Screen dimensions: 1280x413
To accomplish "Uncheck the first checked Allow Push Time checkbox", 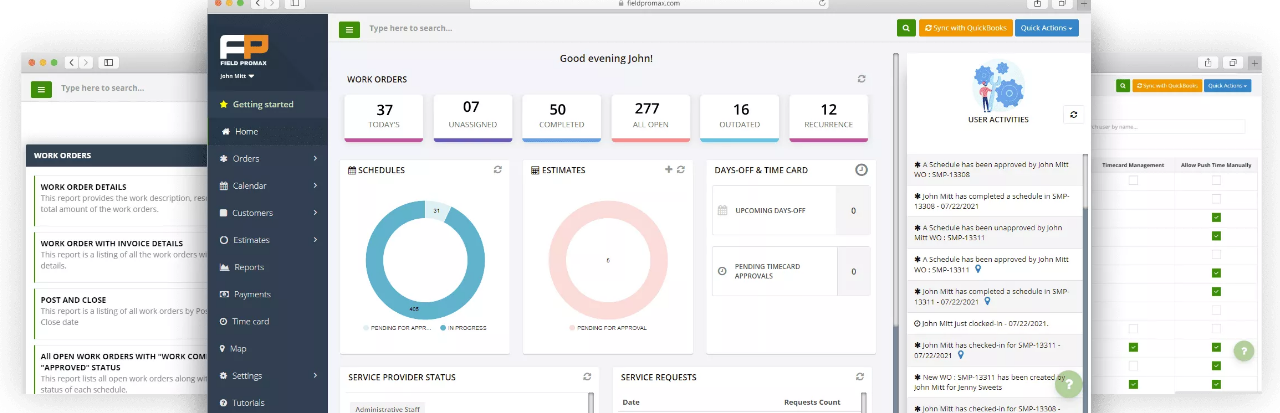I will click(x=1216, y=217).
